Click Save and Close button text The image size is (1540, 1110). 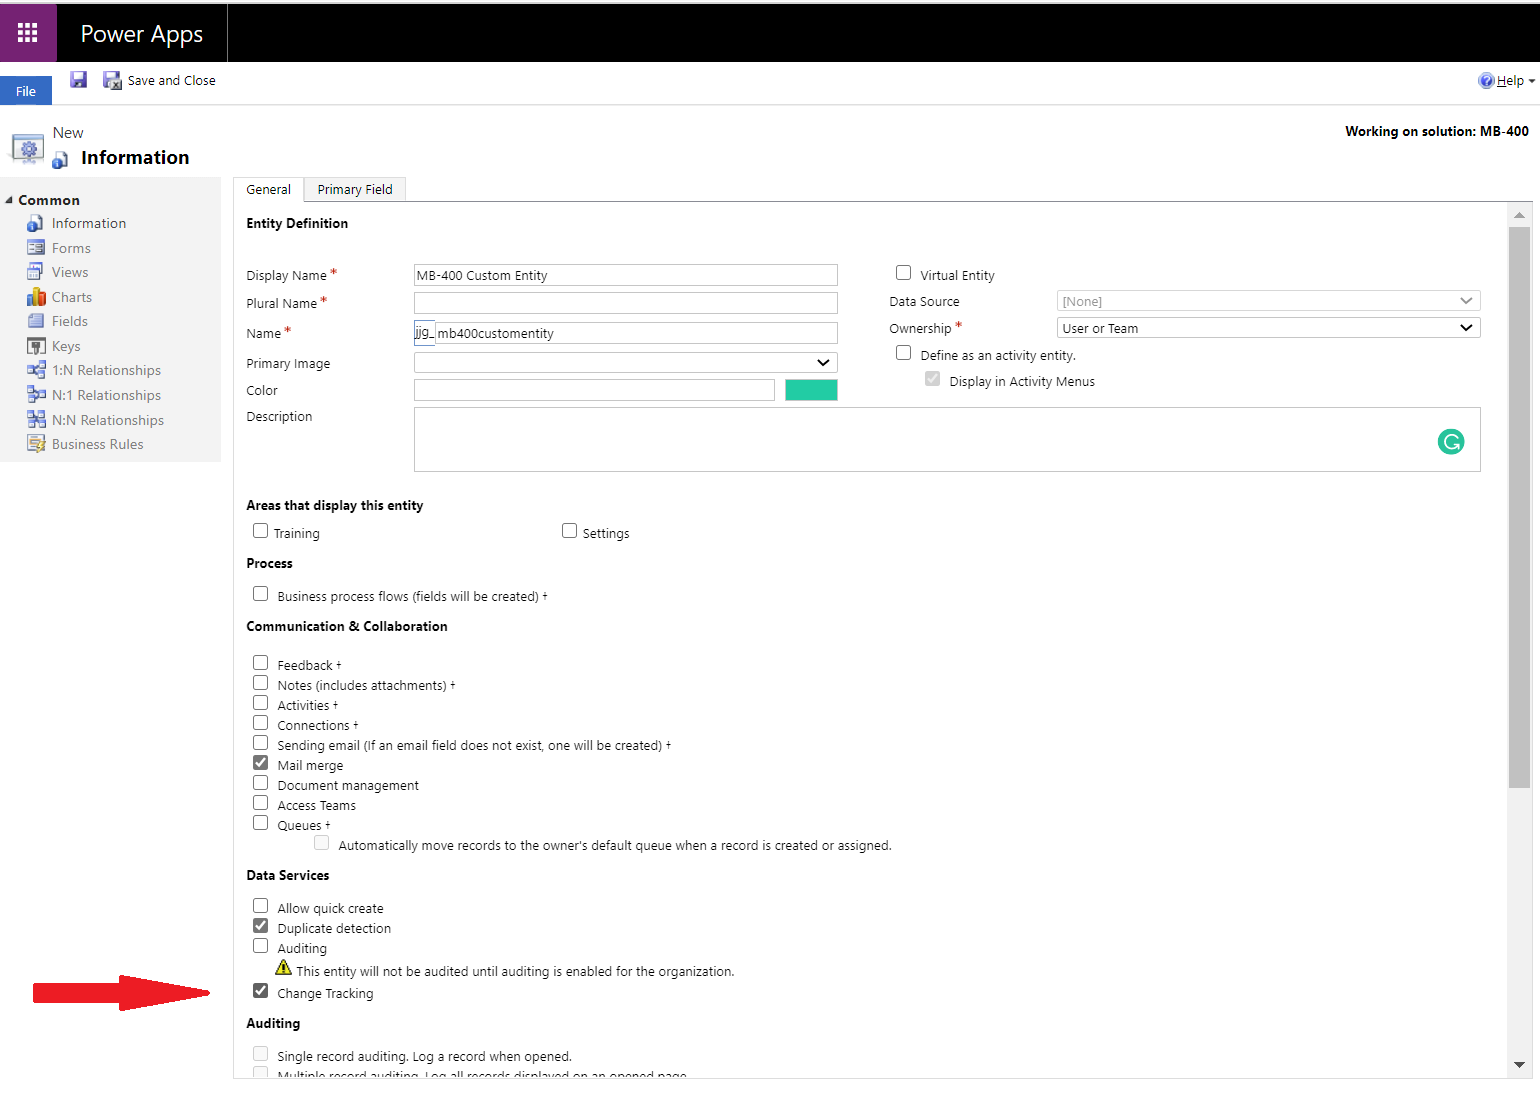[171, 81]
